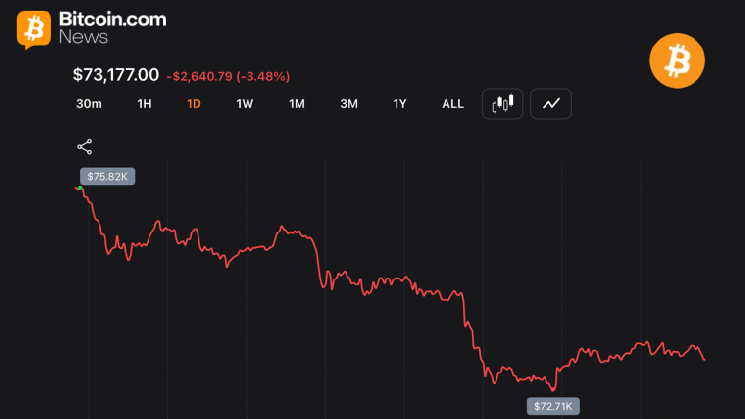Select the ALL time range
Screen dimensions: 745x419
[453, 104]
